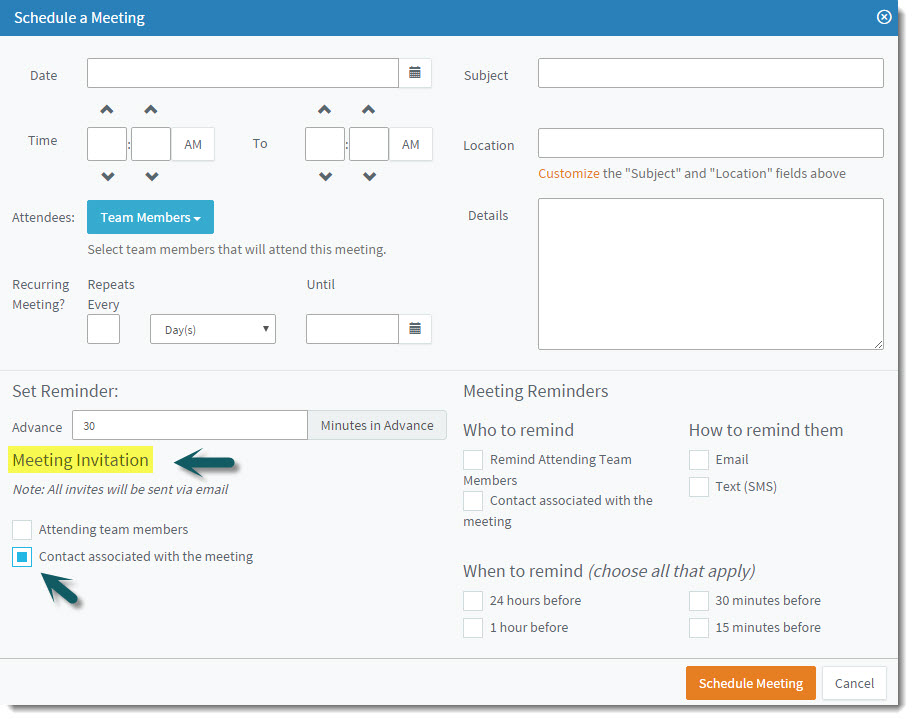The height and width of the screenshot is (720, 913).
Task: Focus the end time hour field
Action: (324, 144)
